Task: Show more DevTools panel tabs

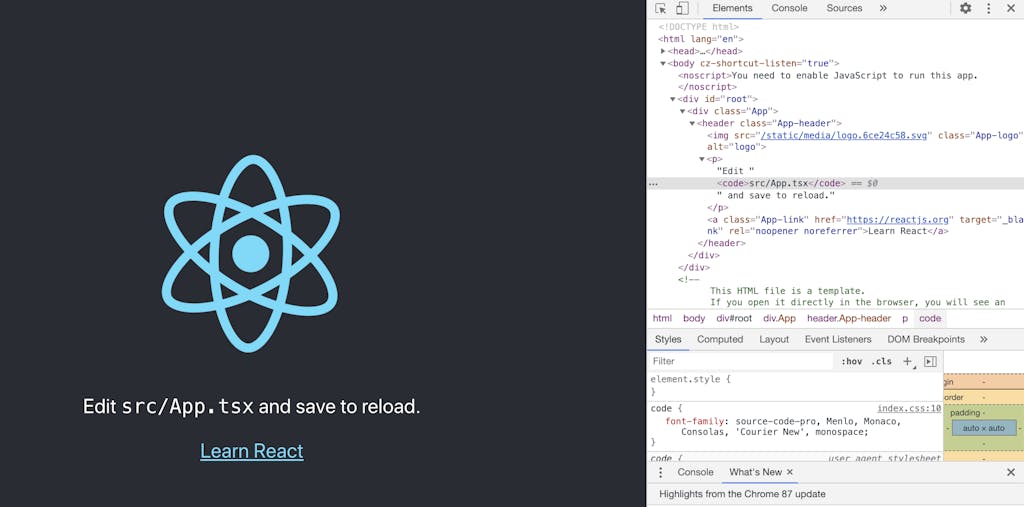Action: pyautogui.click(x=882, y=8)
